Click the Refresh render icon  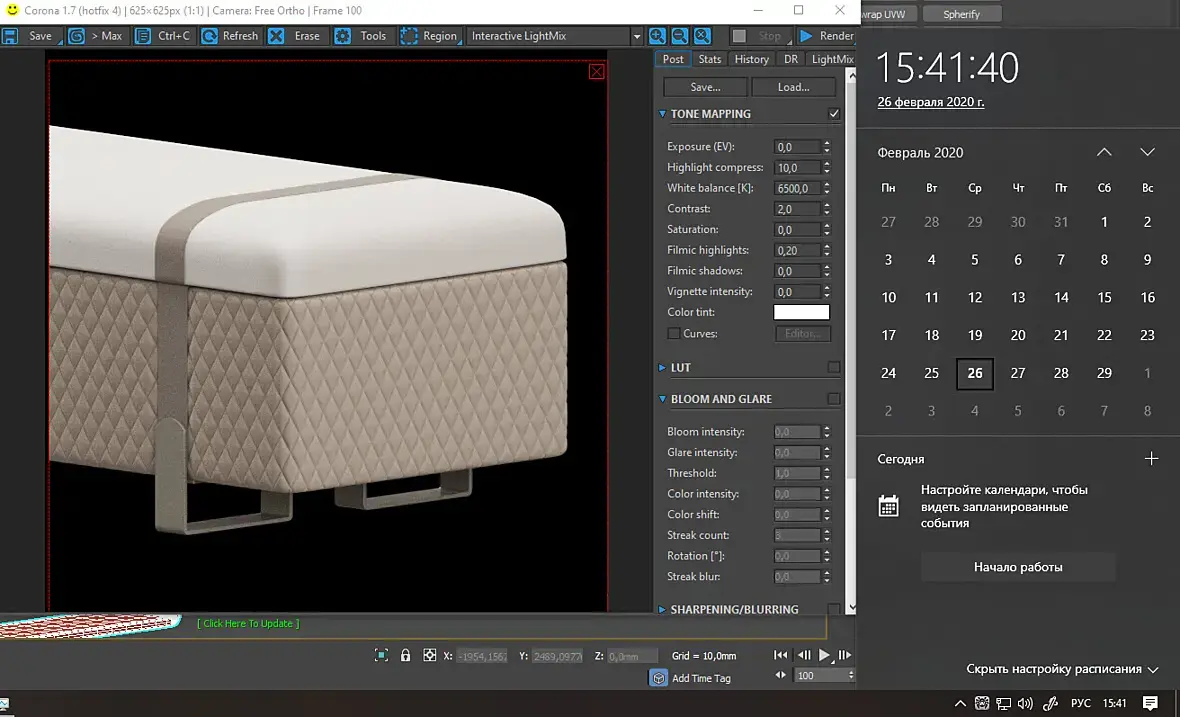click(x=210, y=36)
